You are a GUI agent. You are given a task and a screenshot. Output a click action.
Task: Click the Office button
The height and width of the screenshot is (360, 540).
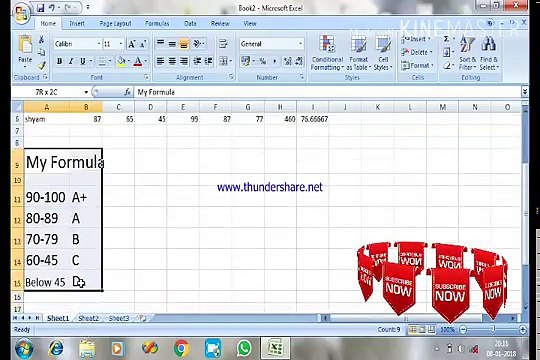click(21, 14)
